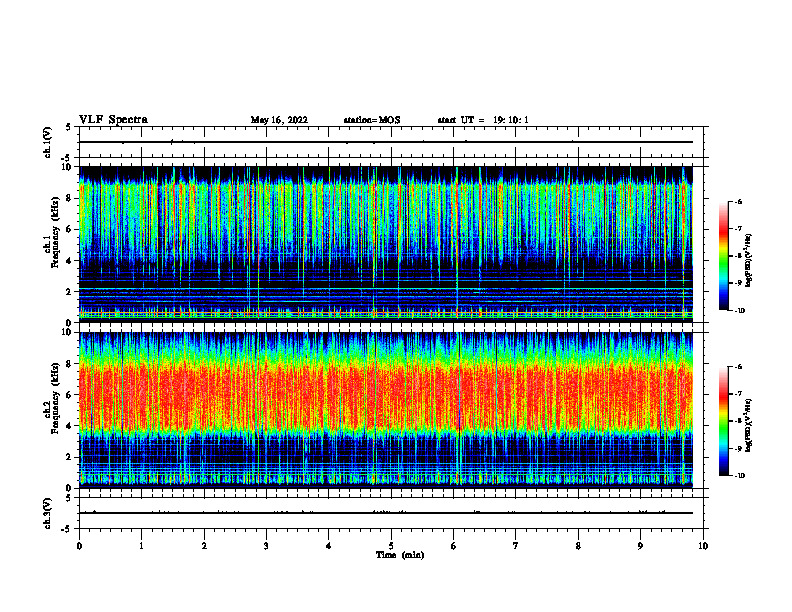Click the ch.1 spectrogram panel
The image size is (792, 612).
(x=385, y=244)
